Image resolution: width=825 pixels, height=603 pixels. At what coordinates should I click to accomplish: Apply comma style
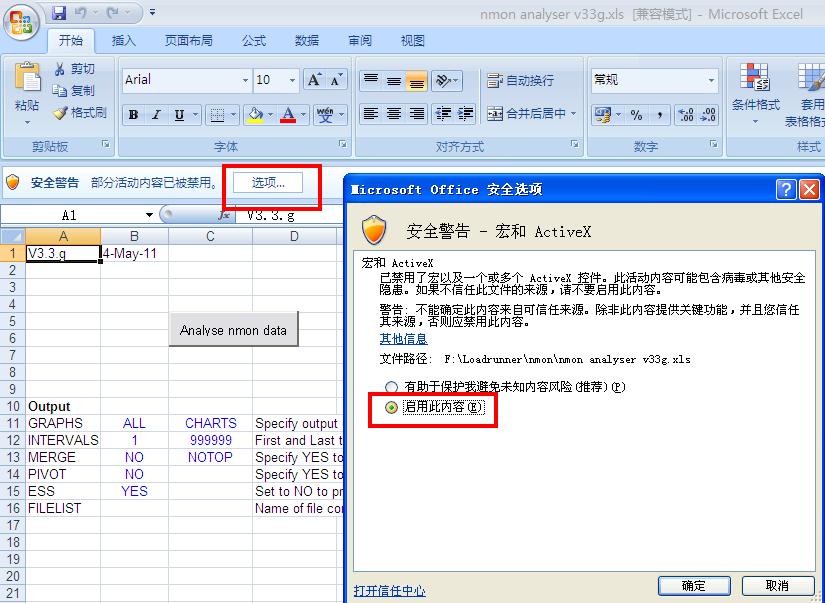659,114
